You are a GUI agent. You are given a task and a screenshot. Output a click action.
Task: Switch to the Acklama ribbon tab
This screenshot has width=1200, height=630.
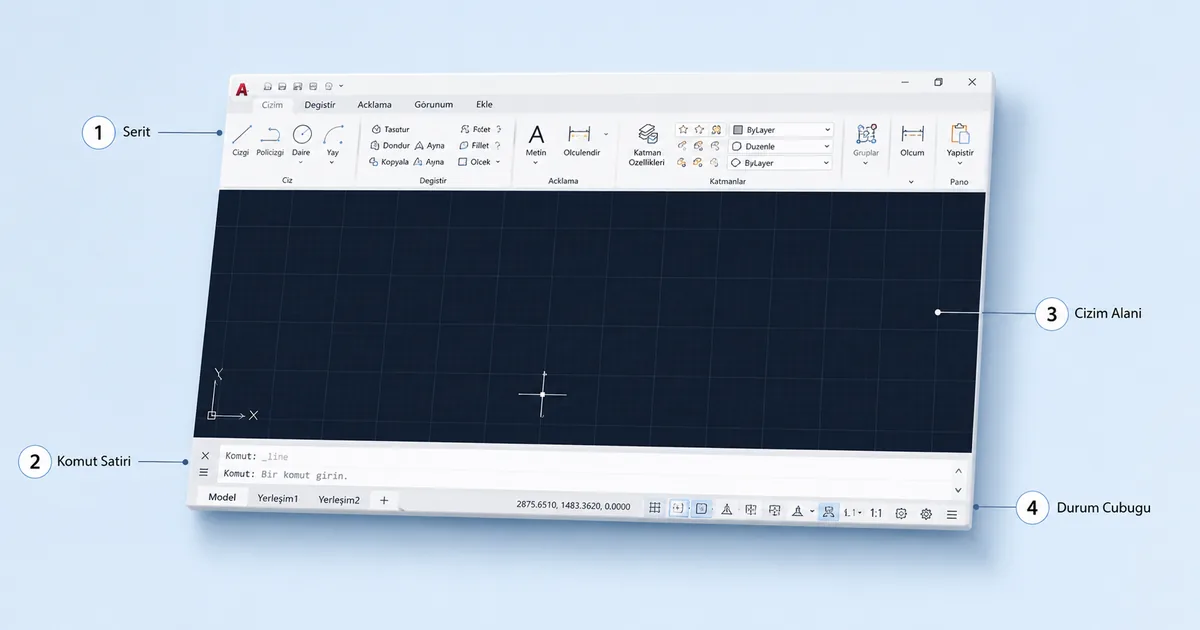(375, 104)
